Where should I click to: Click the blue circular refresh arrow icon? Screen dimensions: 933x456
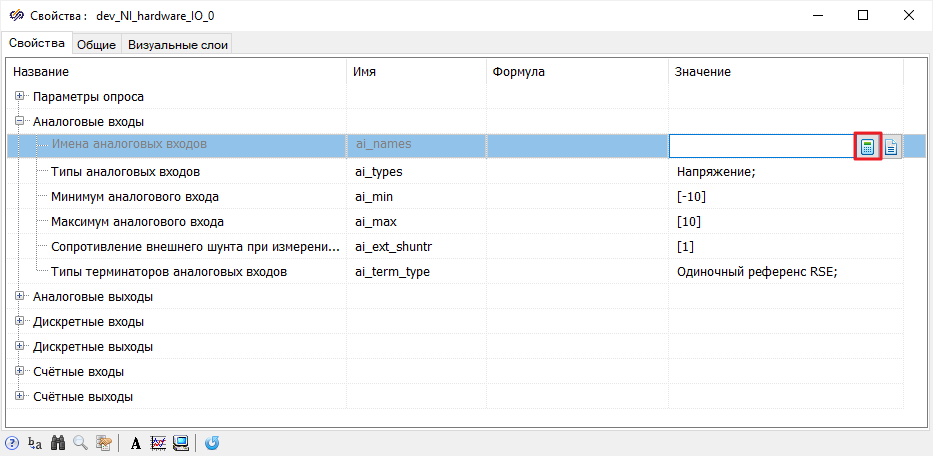click(x=212, y=443)
